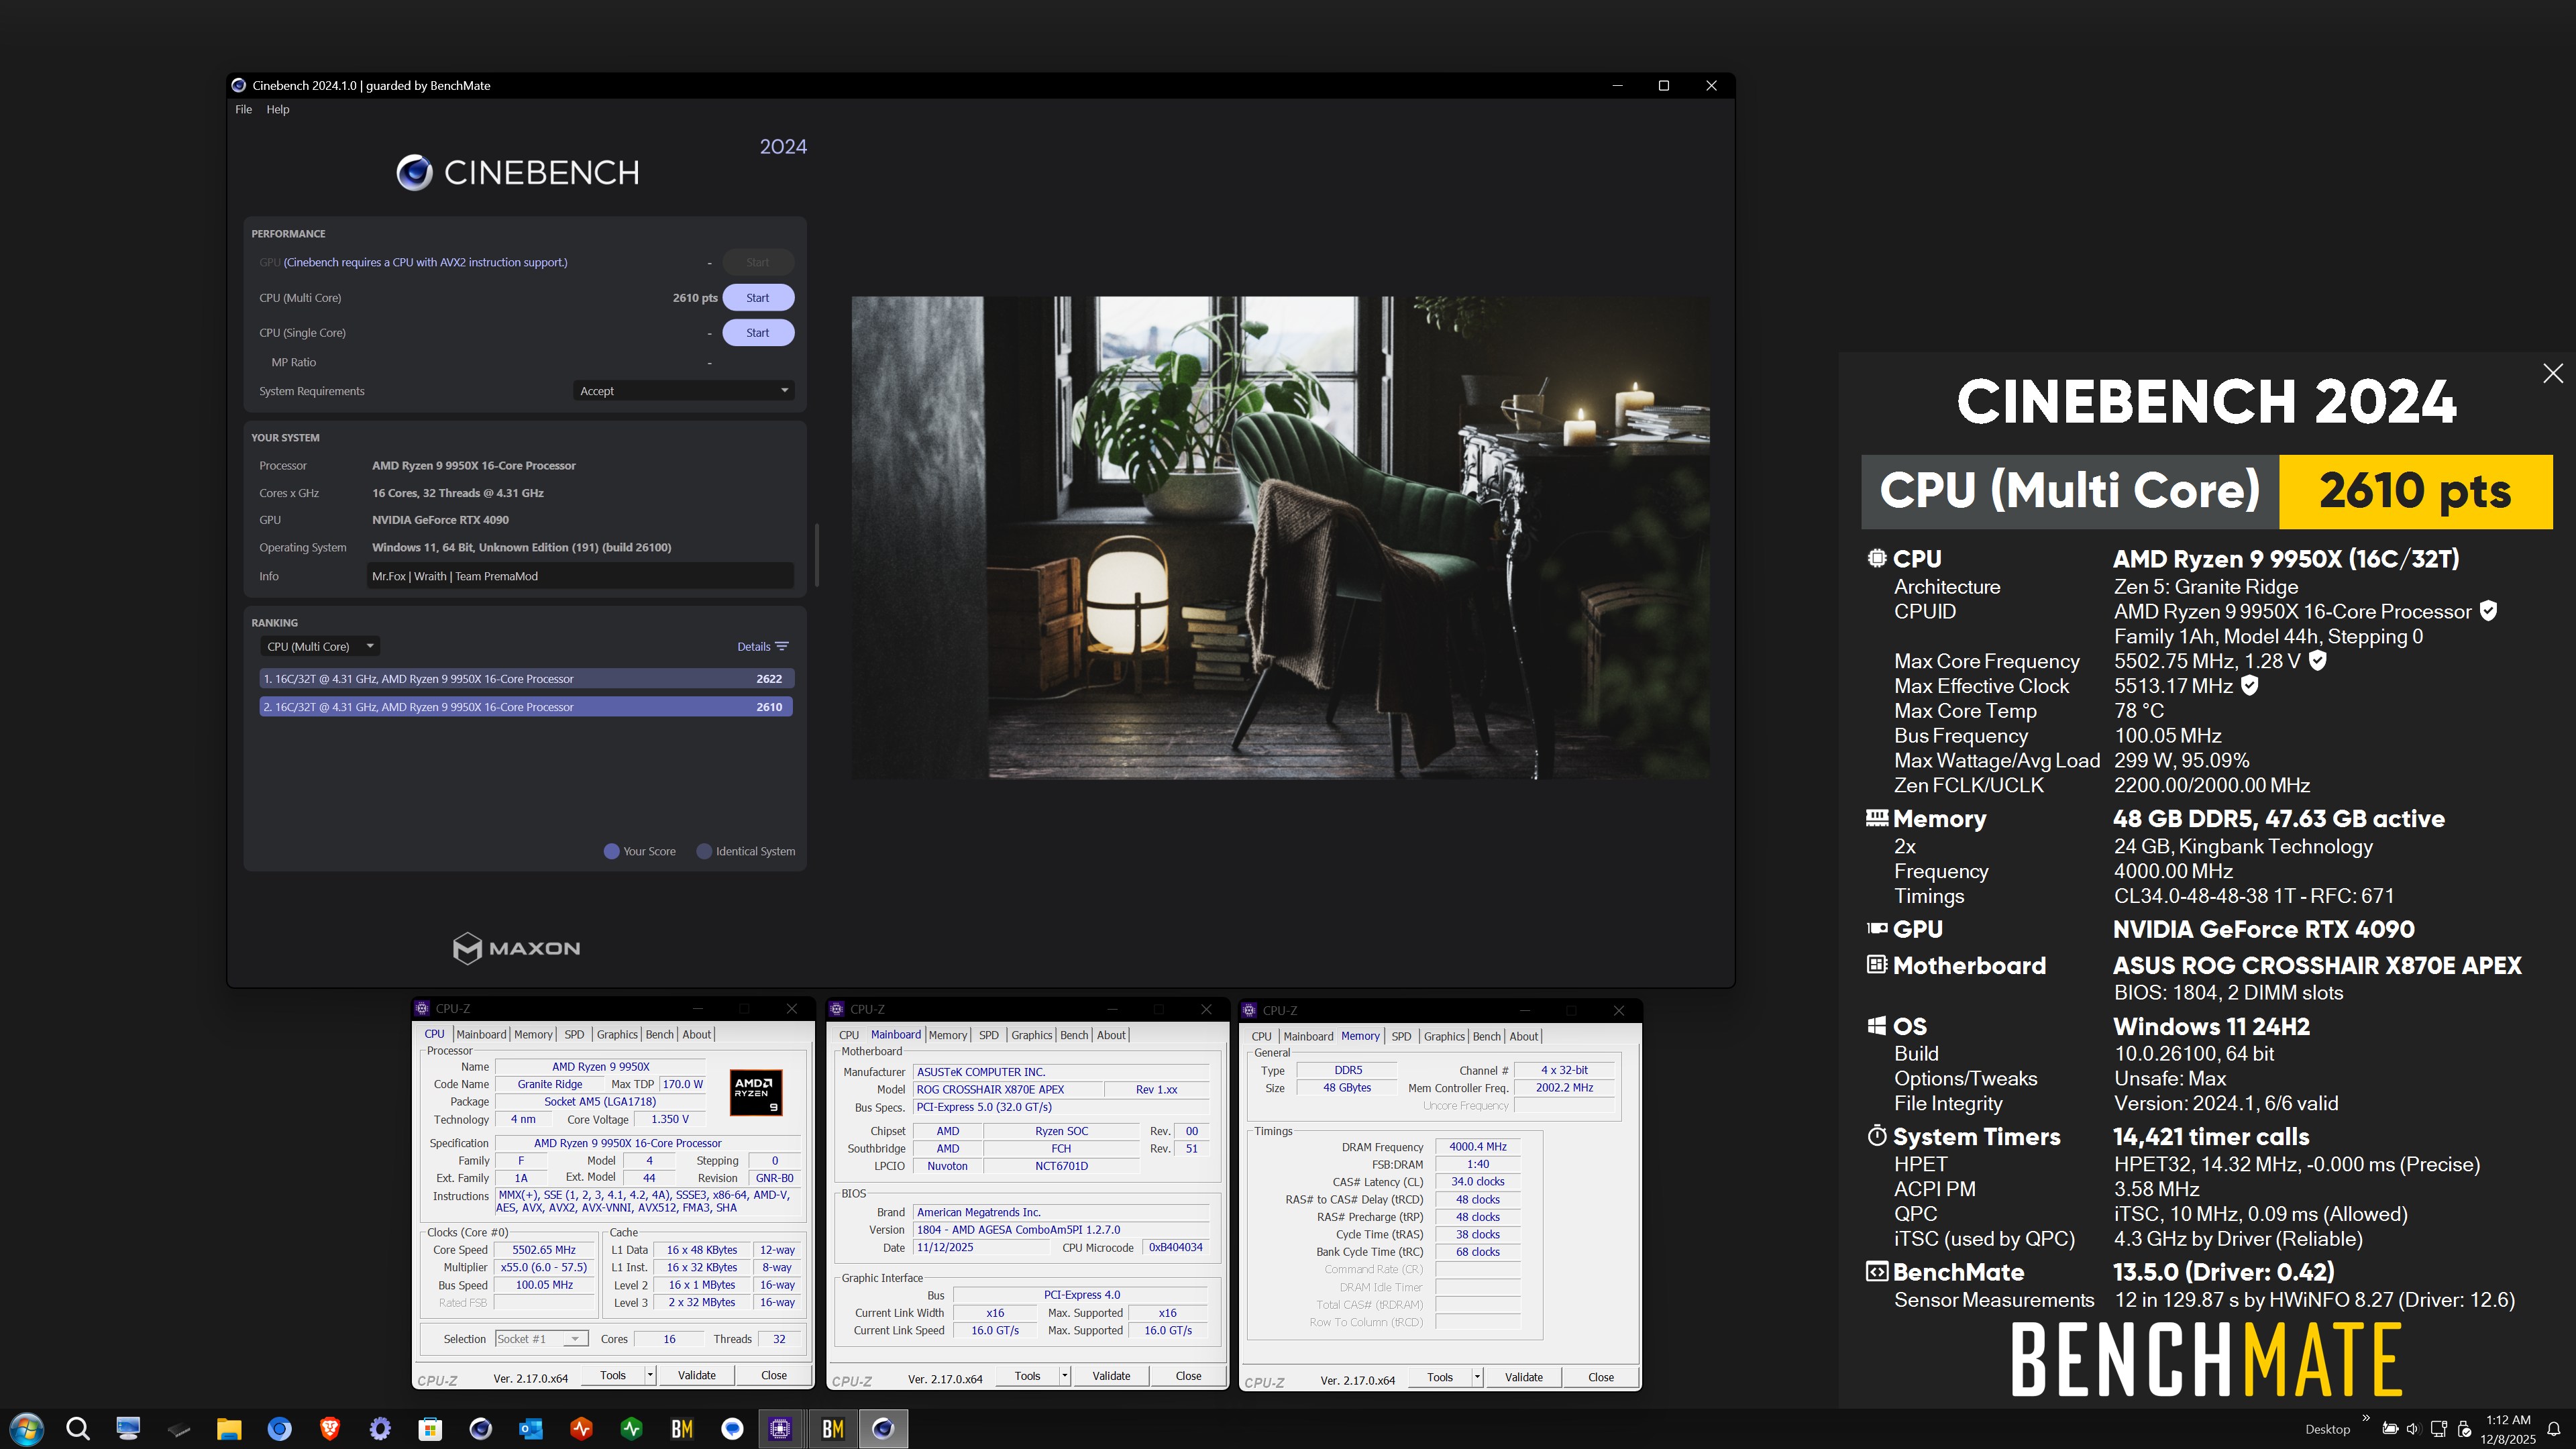Switch to SPD tab in Memory CPU-Z window
The width and height of the screenshot is (2576, 1449).
coord(1401,1036)
